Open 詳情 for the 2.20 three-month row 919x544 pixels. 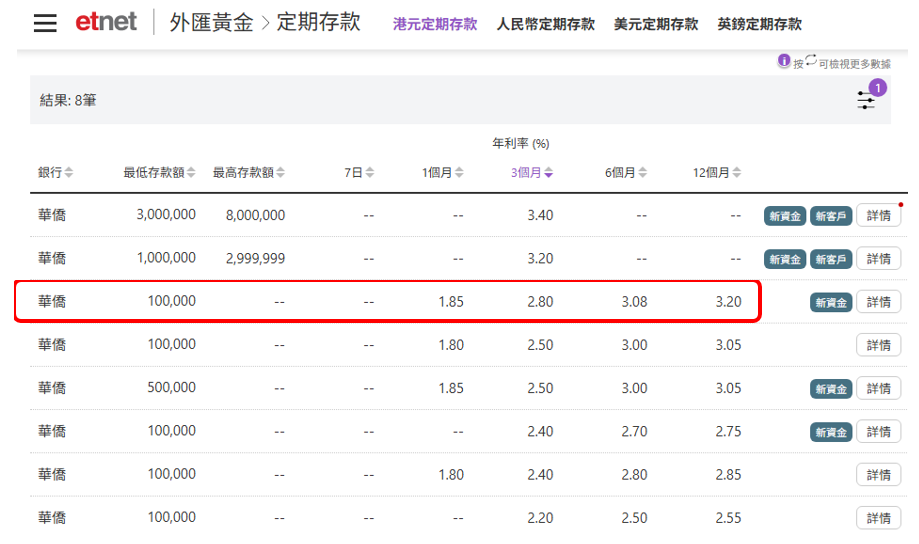pyautogui.click(x=879, y=518)
